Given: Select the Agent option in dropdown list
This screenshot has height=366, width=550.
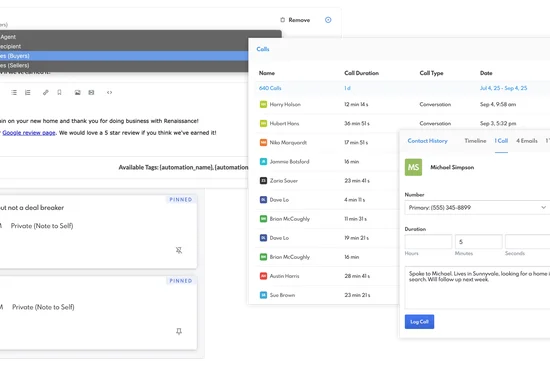Looking at the screenshot, I should pyautogui.click(x=124, y=37).
